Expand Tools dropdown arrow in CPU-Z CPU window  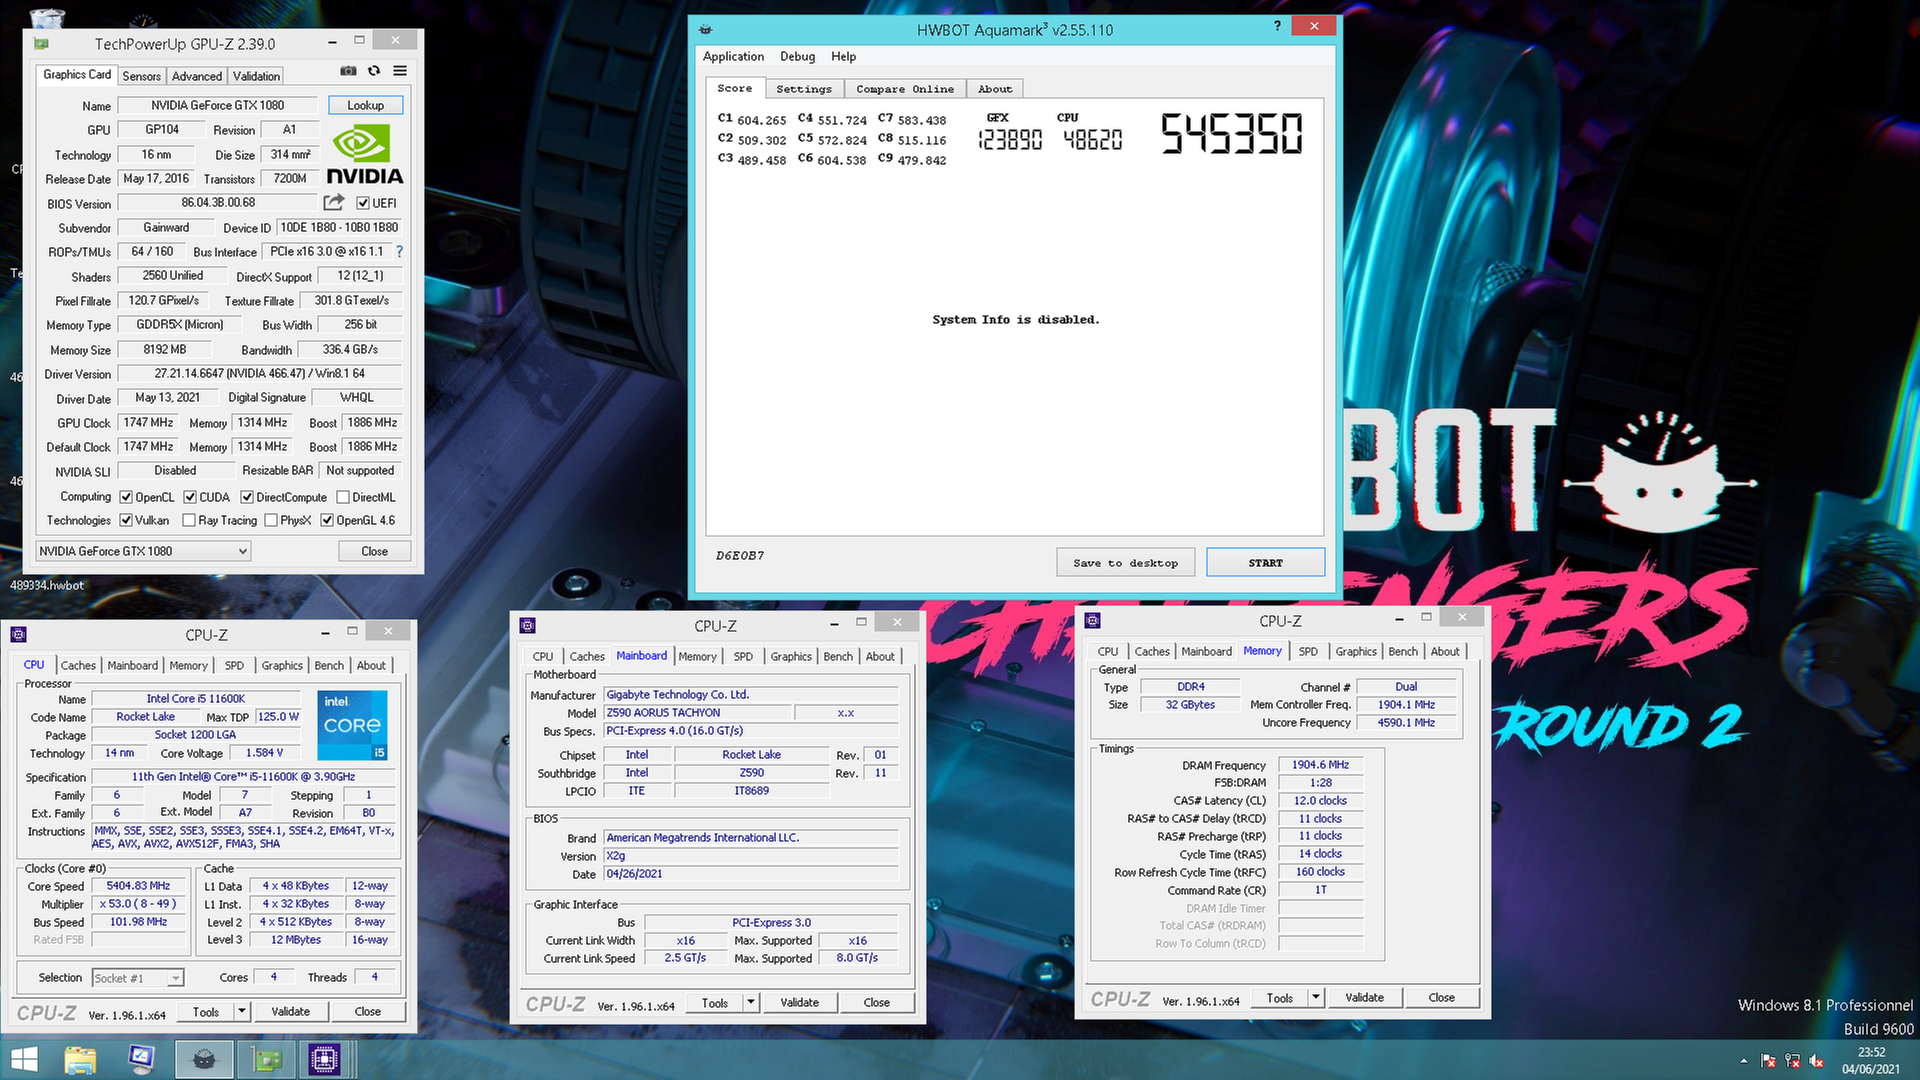pyautogui.click(x=241, y=1011)
